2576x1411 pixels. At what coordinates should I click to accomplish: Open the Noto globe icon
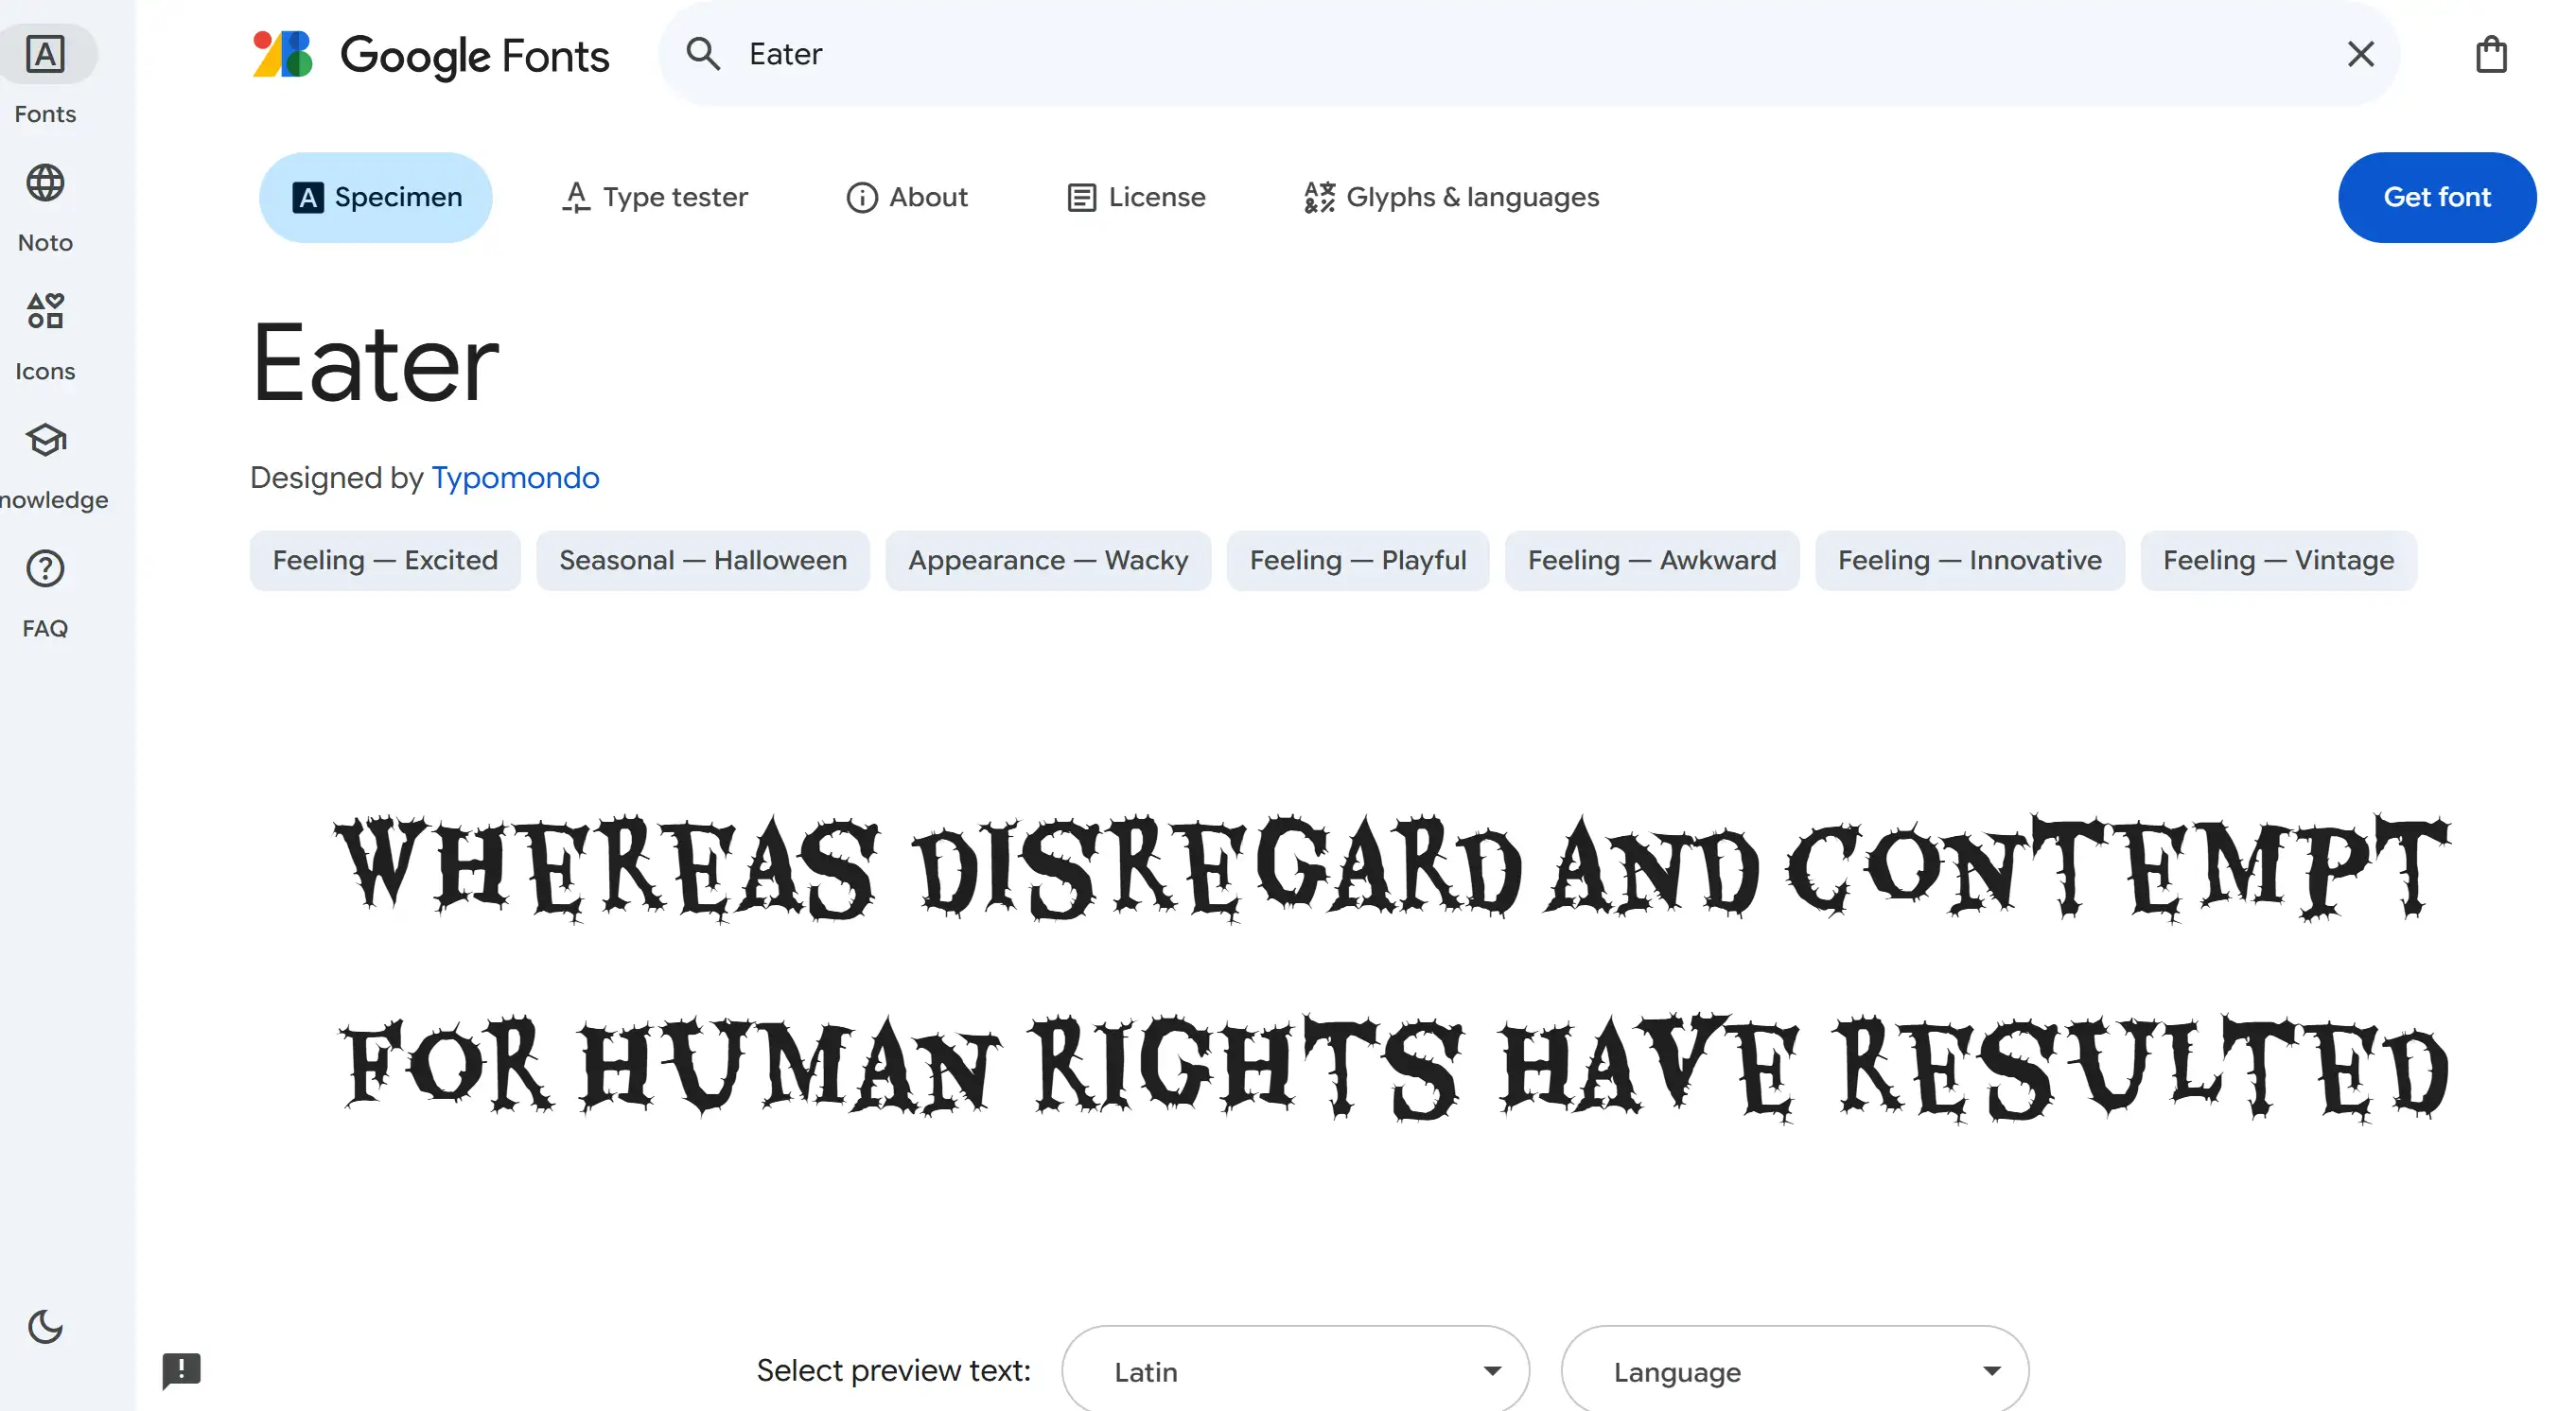pyautogui.click(x=45, y=183)
